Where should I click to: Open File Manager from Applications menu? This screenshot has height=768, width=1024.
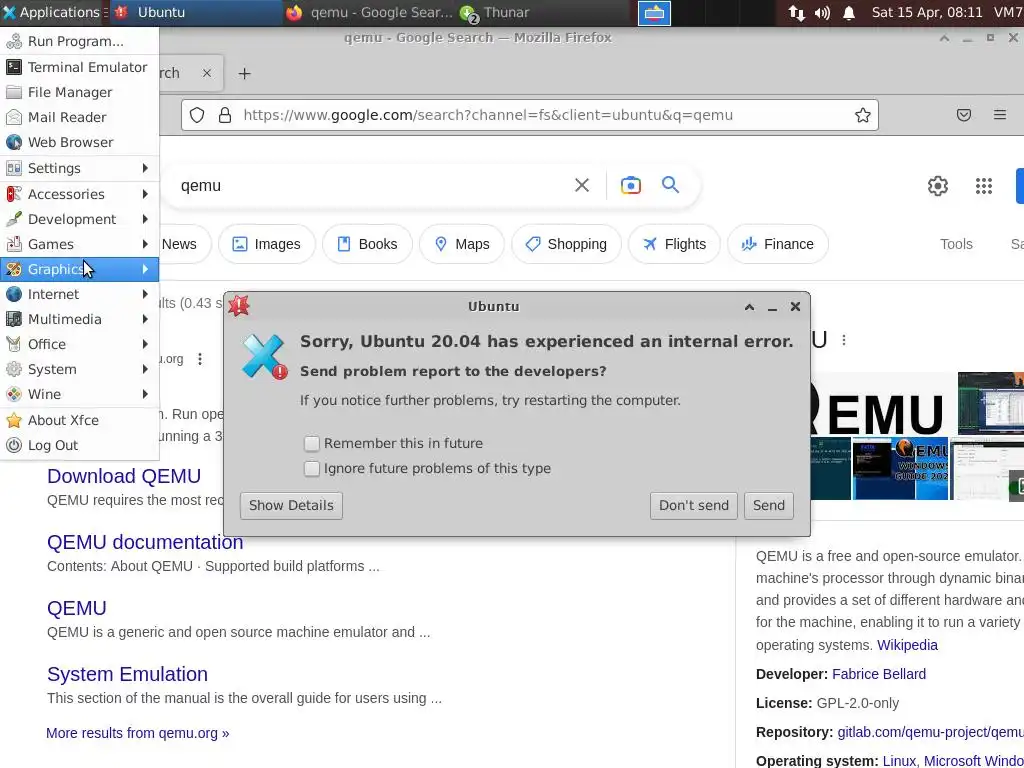click(x=79, y=92)
